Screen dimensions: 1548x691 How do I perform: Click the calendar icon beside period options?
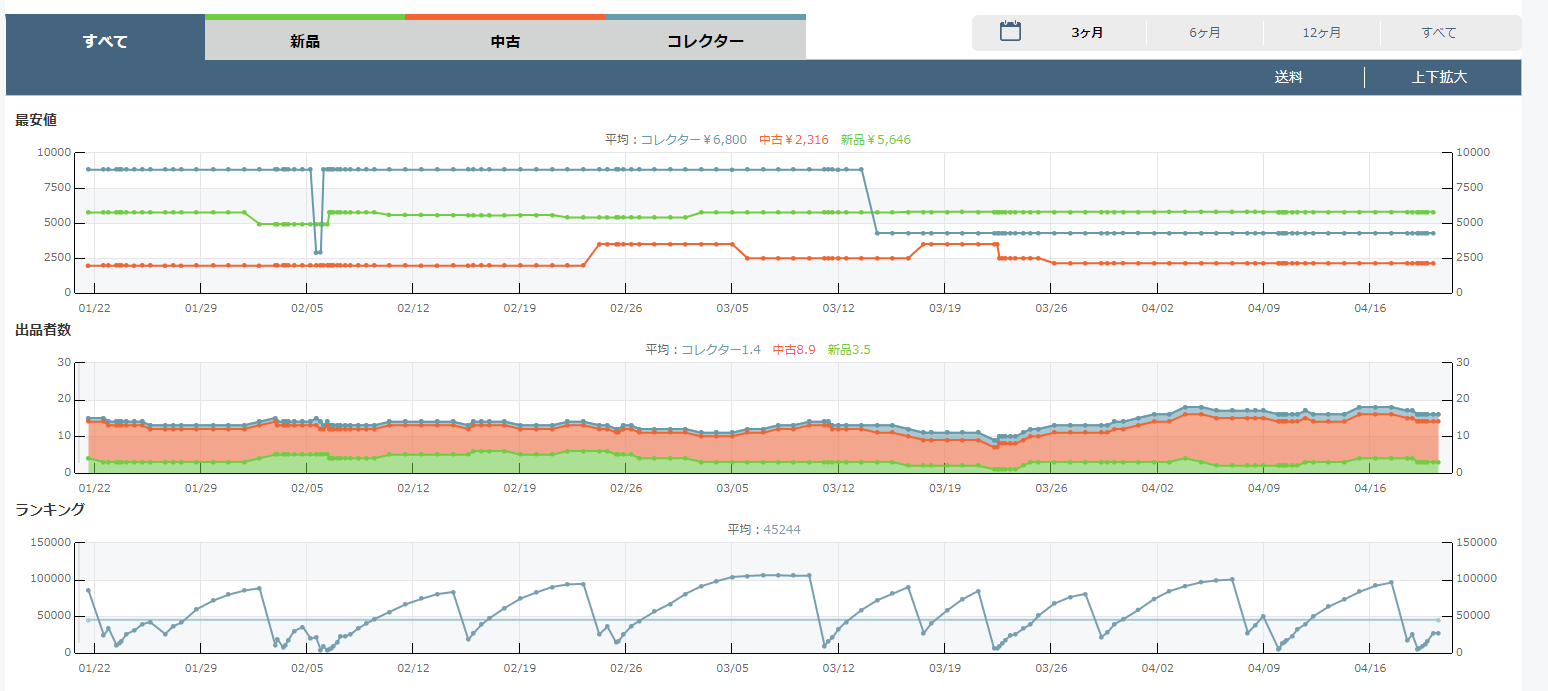click(1010, 32)
